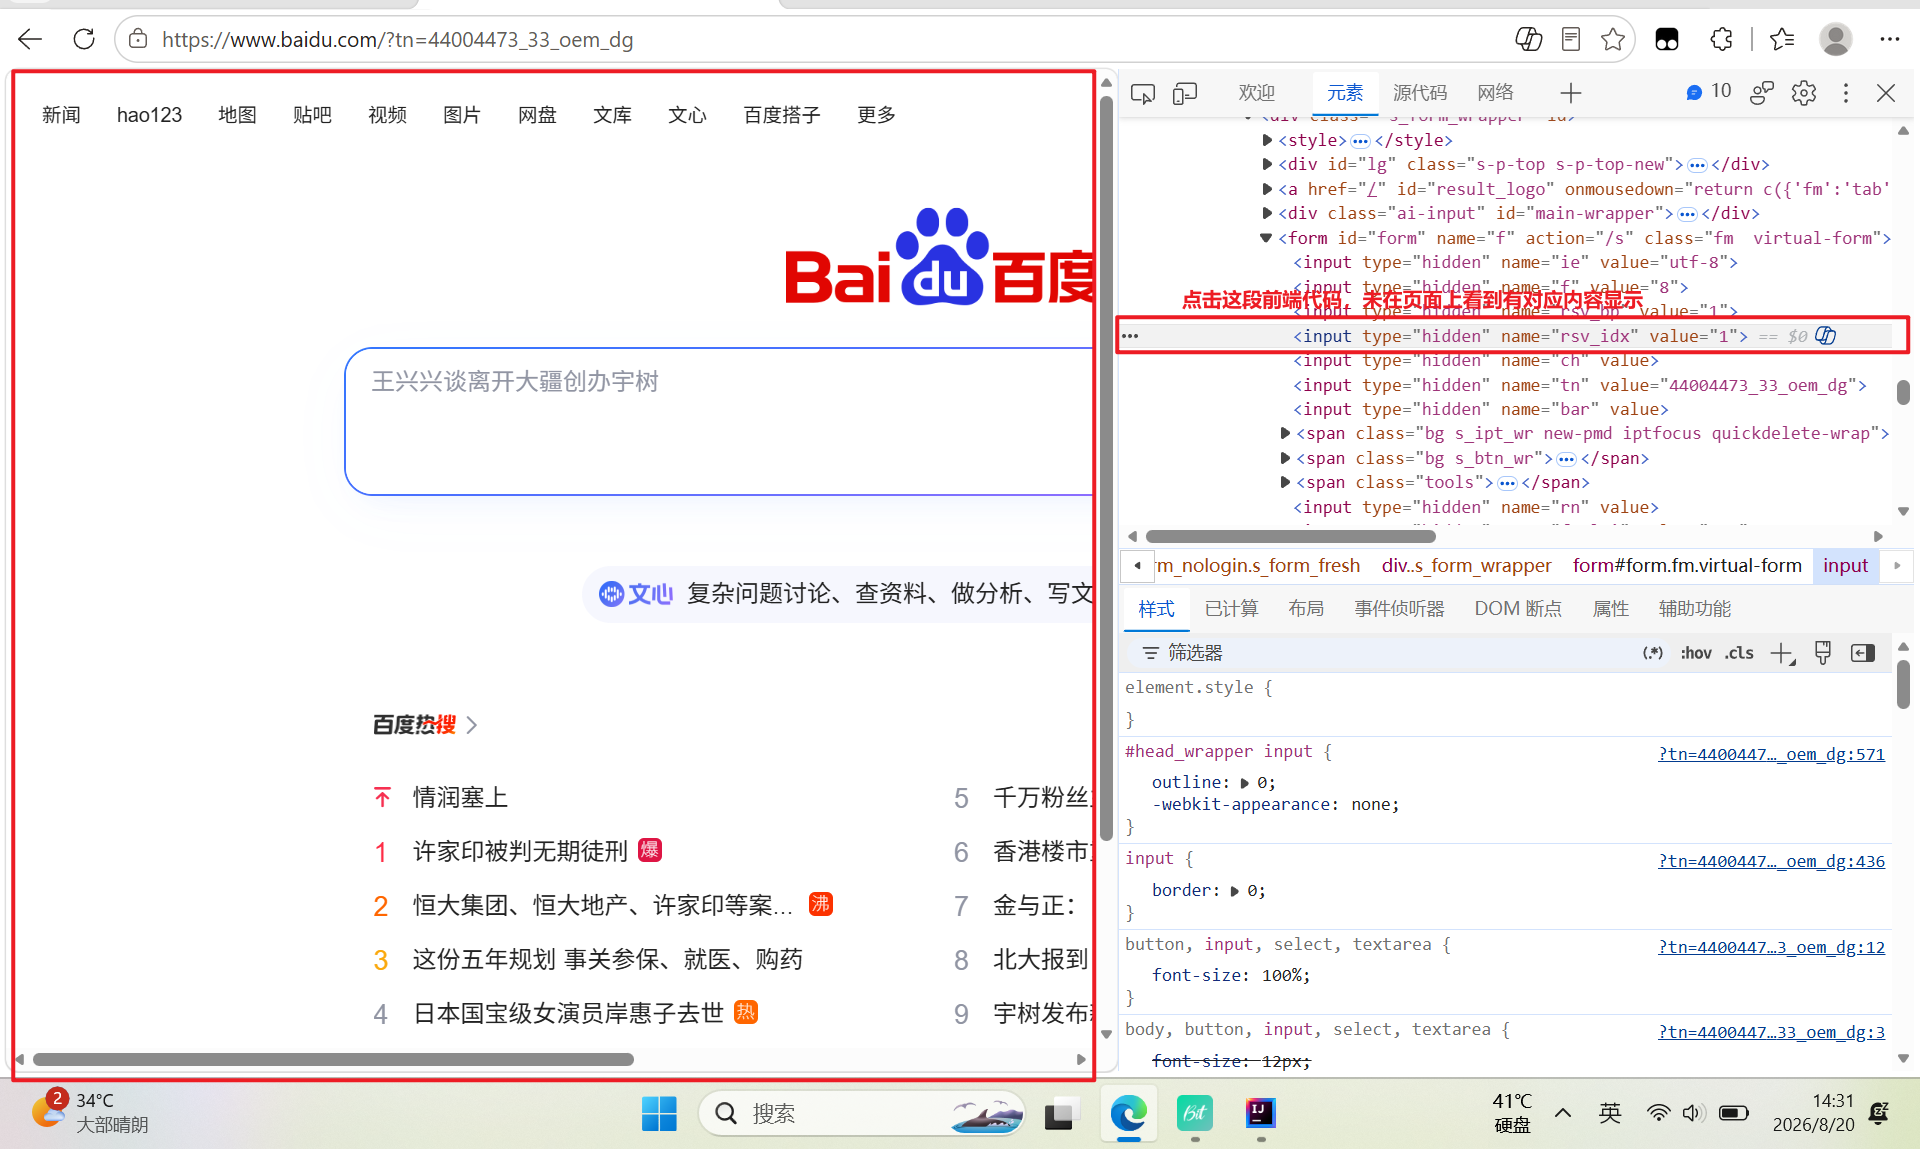
Task: Open the DevTools customize vertical-dots menu
Action: coord(1846,93)
